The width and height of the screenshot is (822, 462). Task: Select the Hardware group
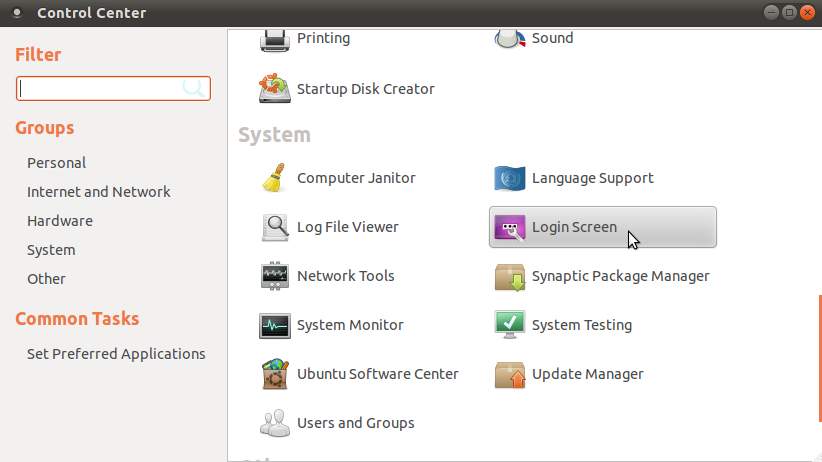click(60, 221)
